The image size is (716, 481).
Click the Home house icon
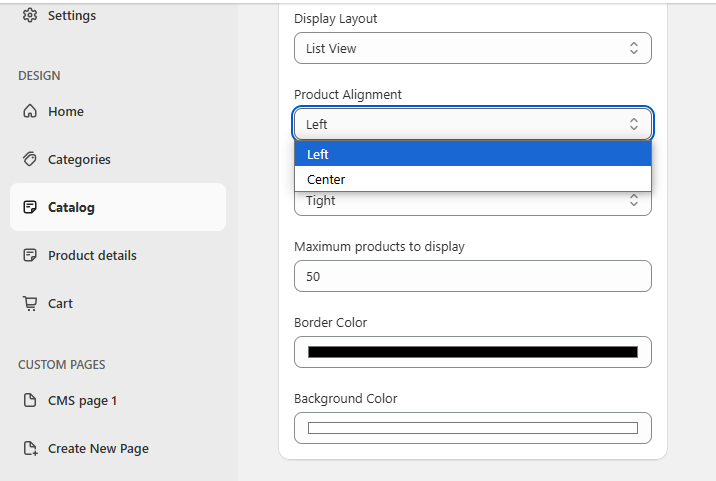(x=30, y=111)
